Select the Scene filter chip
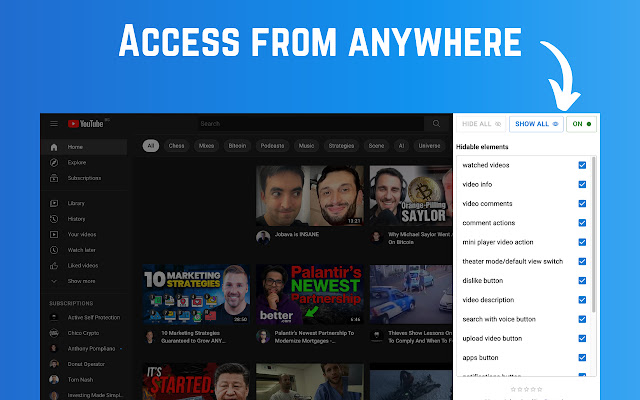Image resolution: width=640 pixels, height=400 pixels. click(376, 146)
